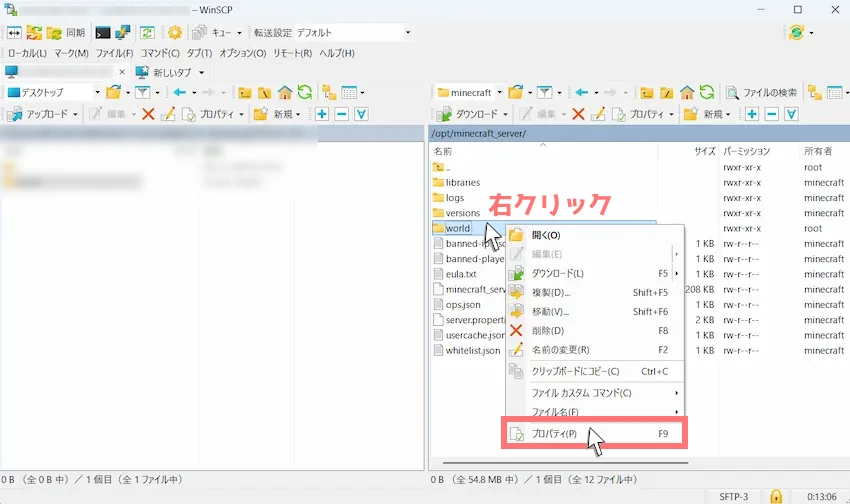Viewport: 850px width, 504px height.
Task: Click local panel 新規 new button
Action: pos(273,114)
